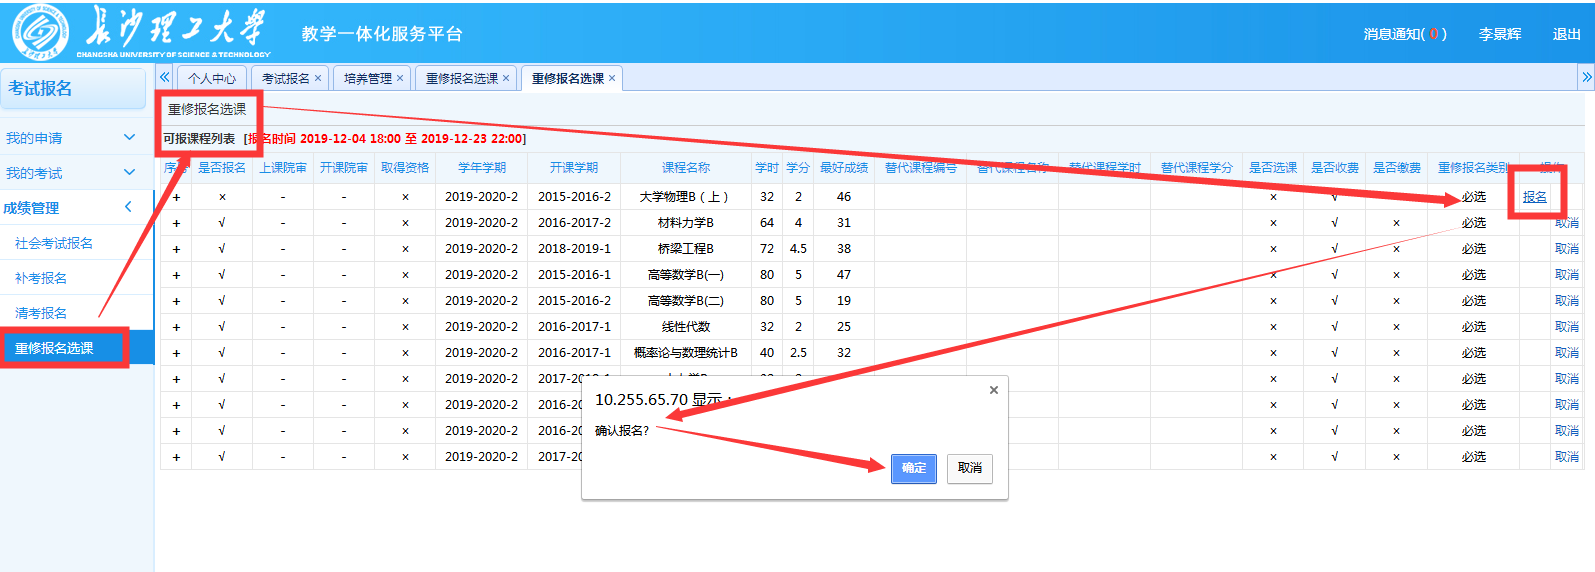Close the 考试报名 tab
Viewport: 1595px width, 572px height.
point(318,78)
